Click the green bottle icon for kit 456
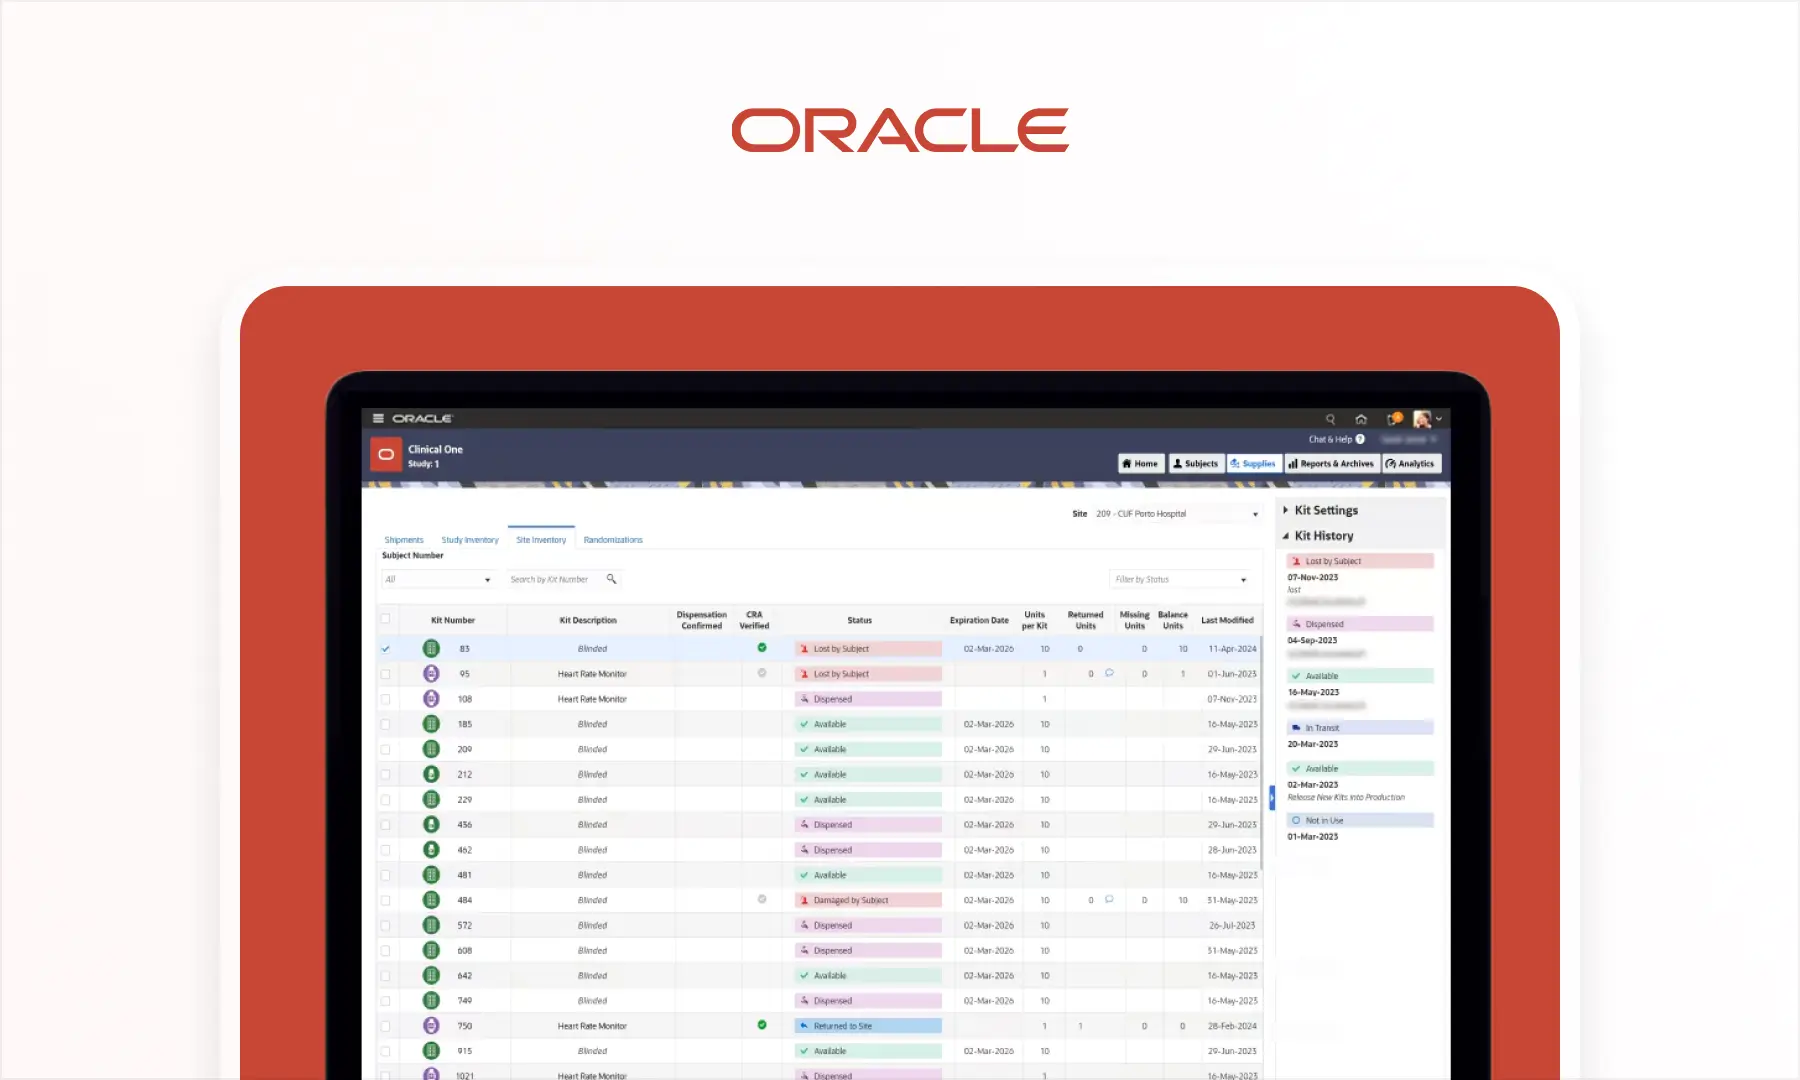Viewport: 1800px width, 1080px height. (x=431, y=825)
